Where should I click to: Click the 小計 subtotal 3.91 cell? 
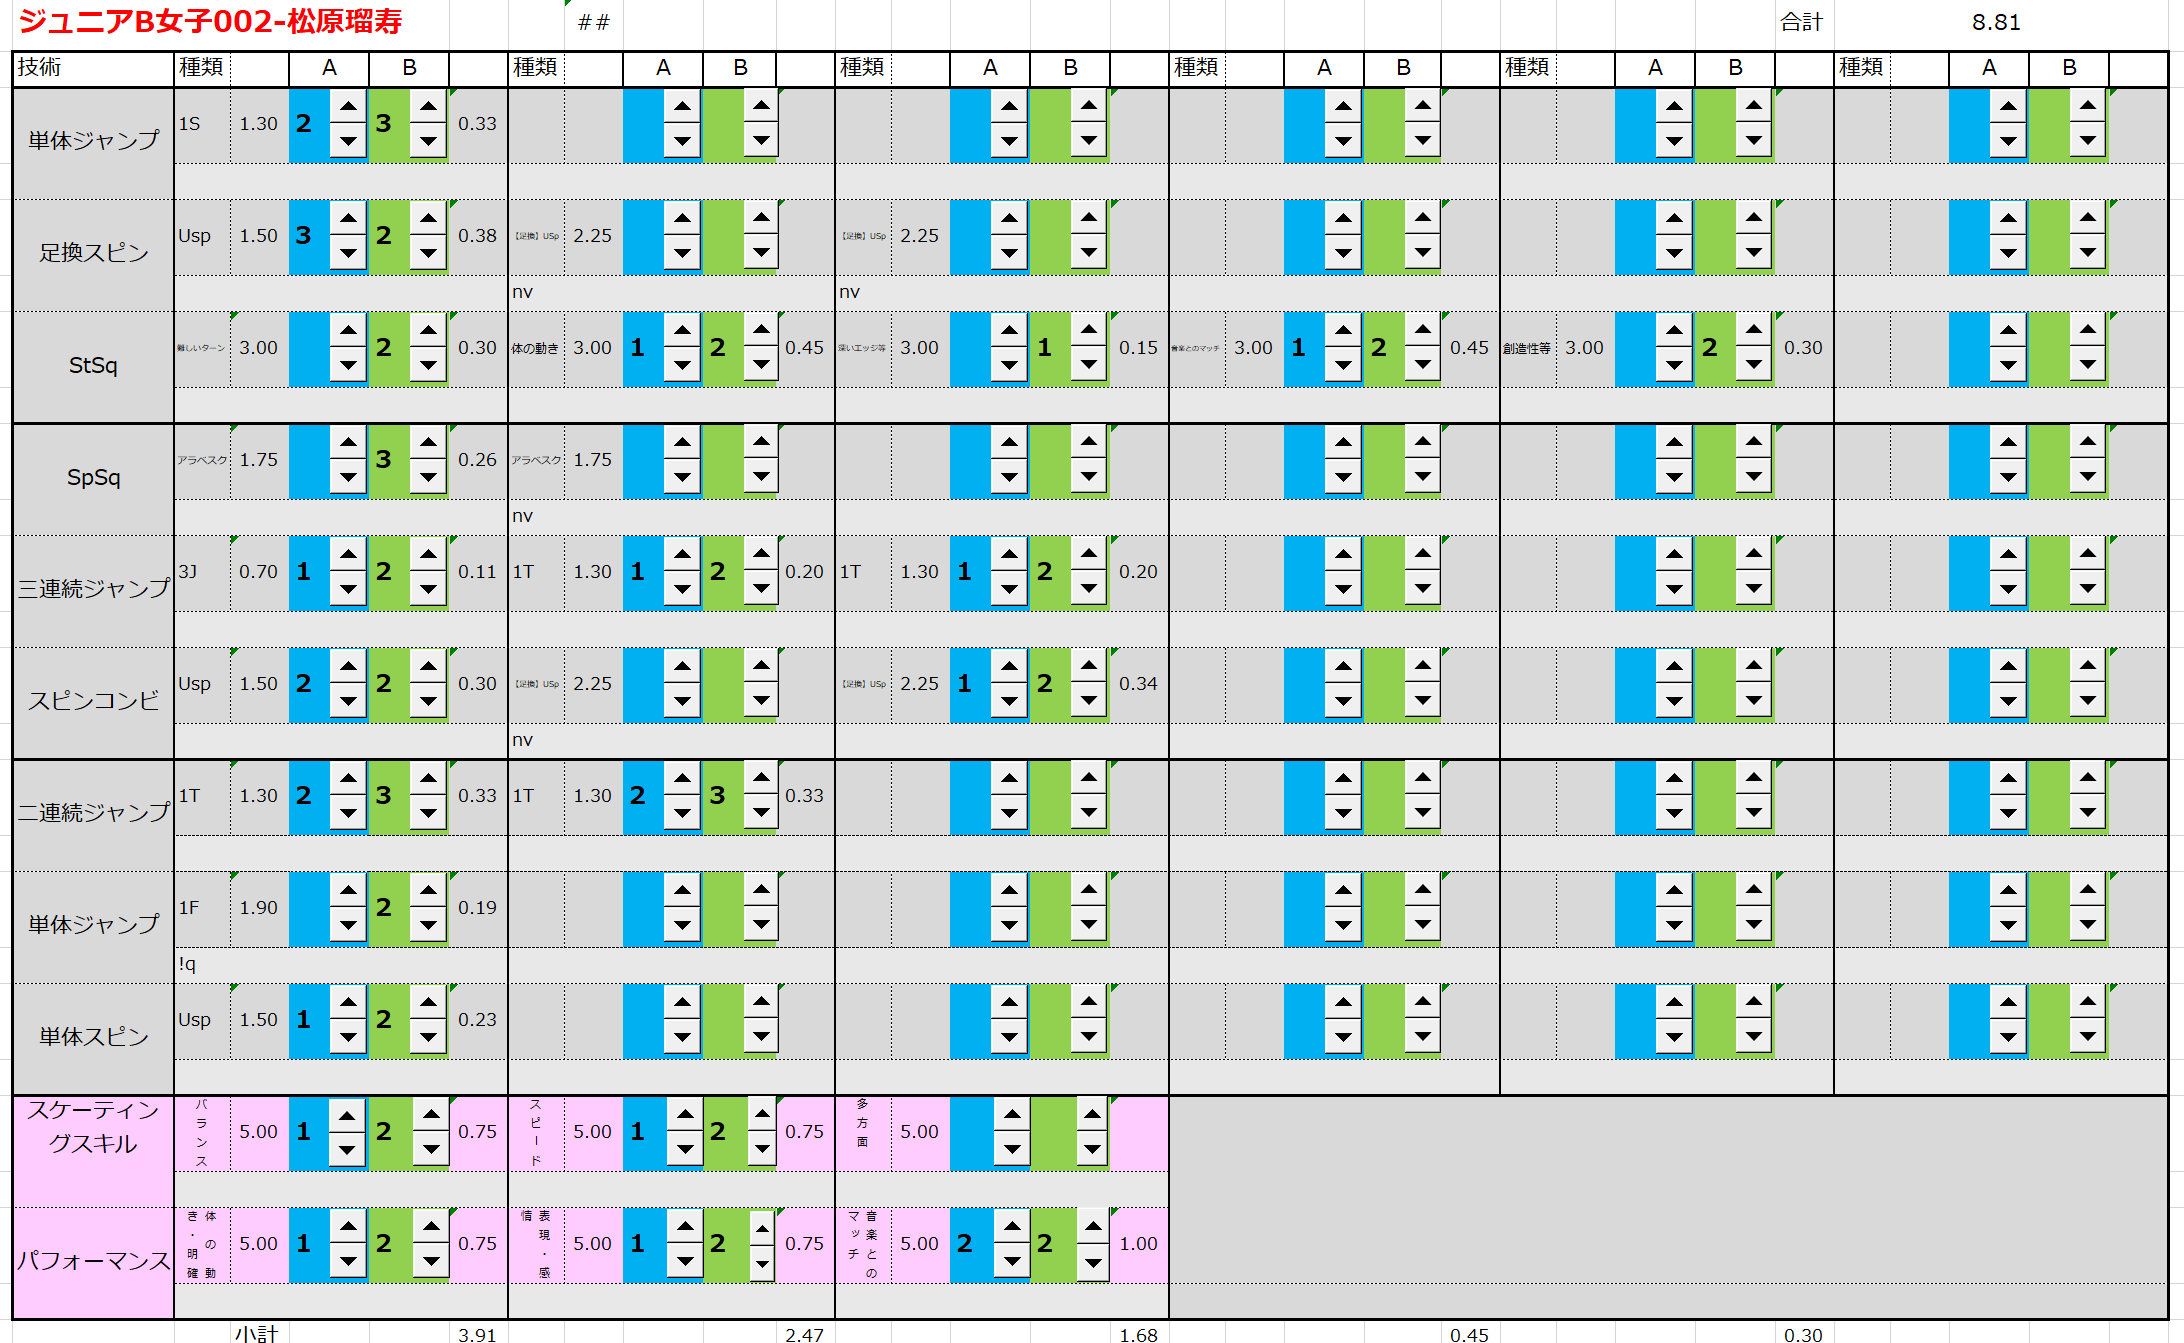pyautogui.click(x=477, y=1334)
